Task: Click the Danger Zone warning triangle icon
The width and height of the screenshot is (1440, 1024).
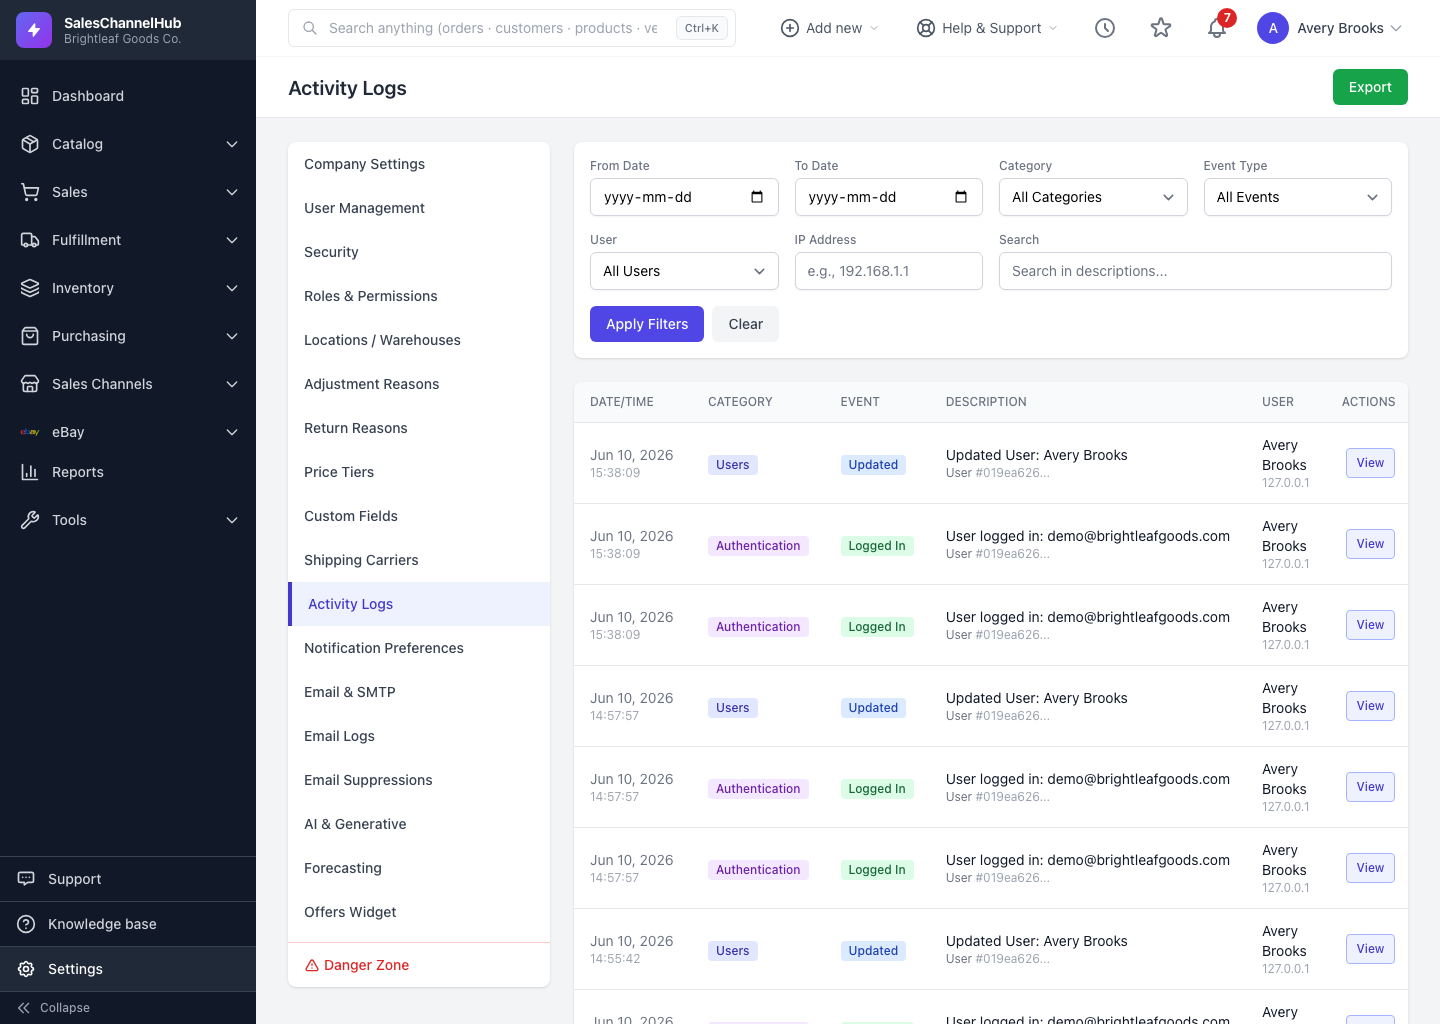Action: tap(312, 965)
